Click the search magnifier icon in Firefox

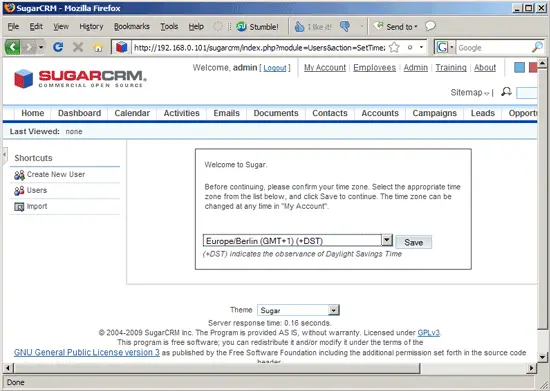click(x=537, y=47)
